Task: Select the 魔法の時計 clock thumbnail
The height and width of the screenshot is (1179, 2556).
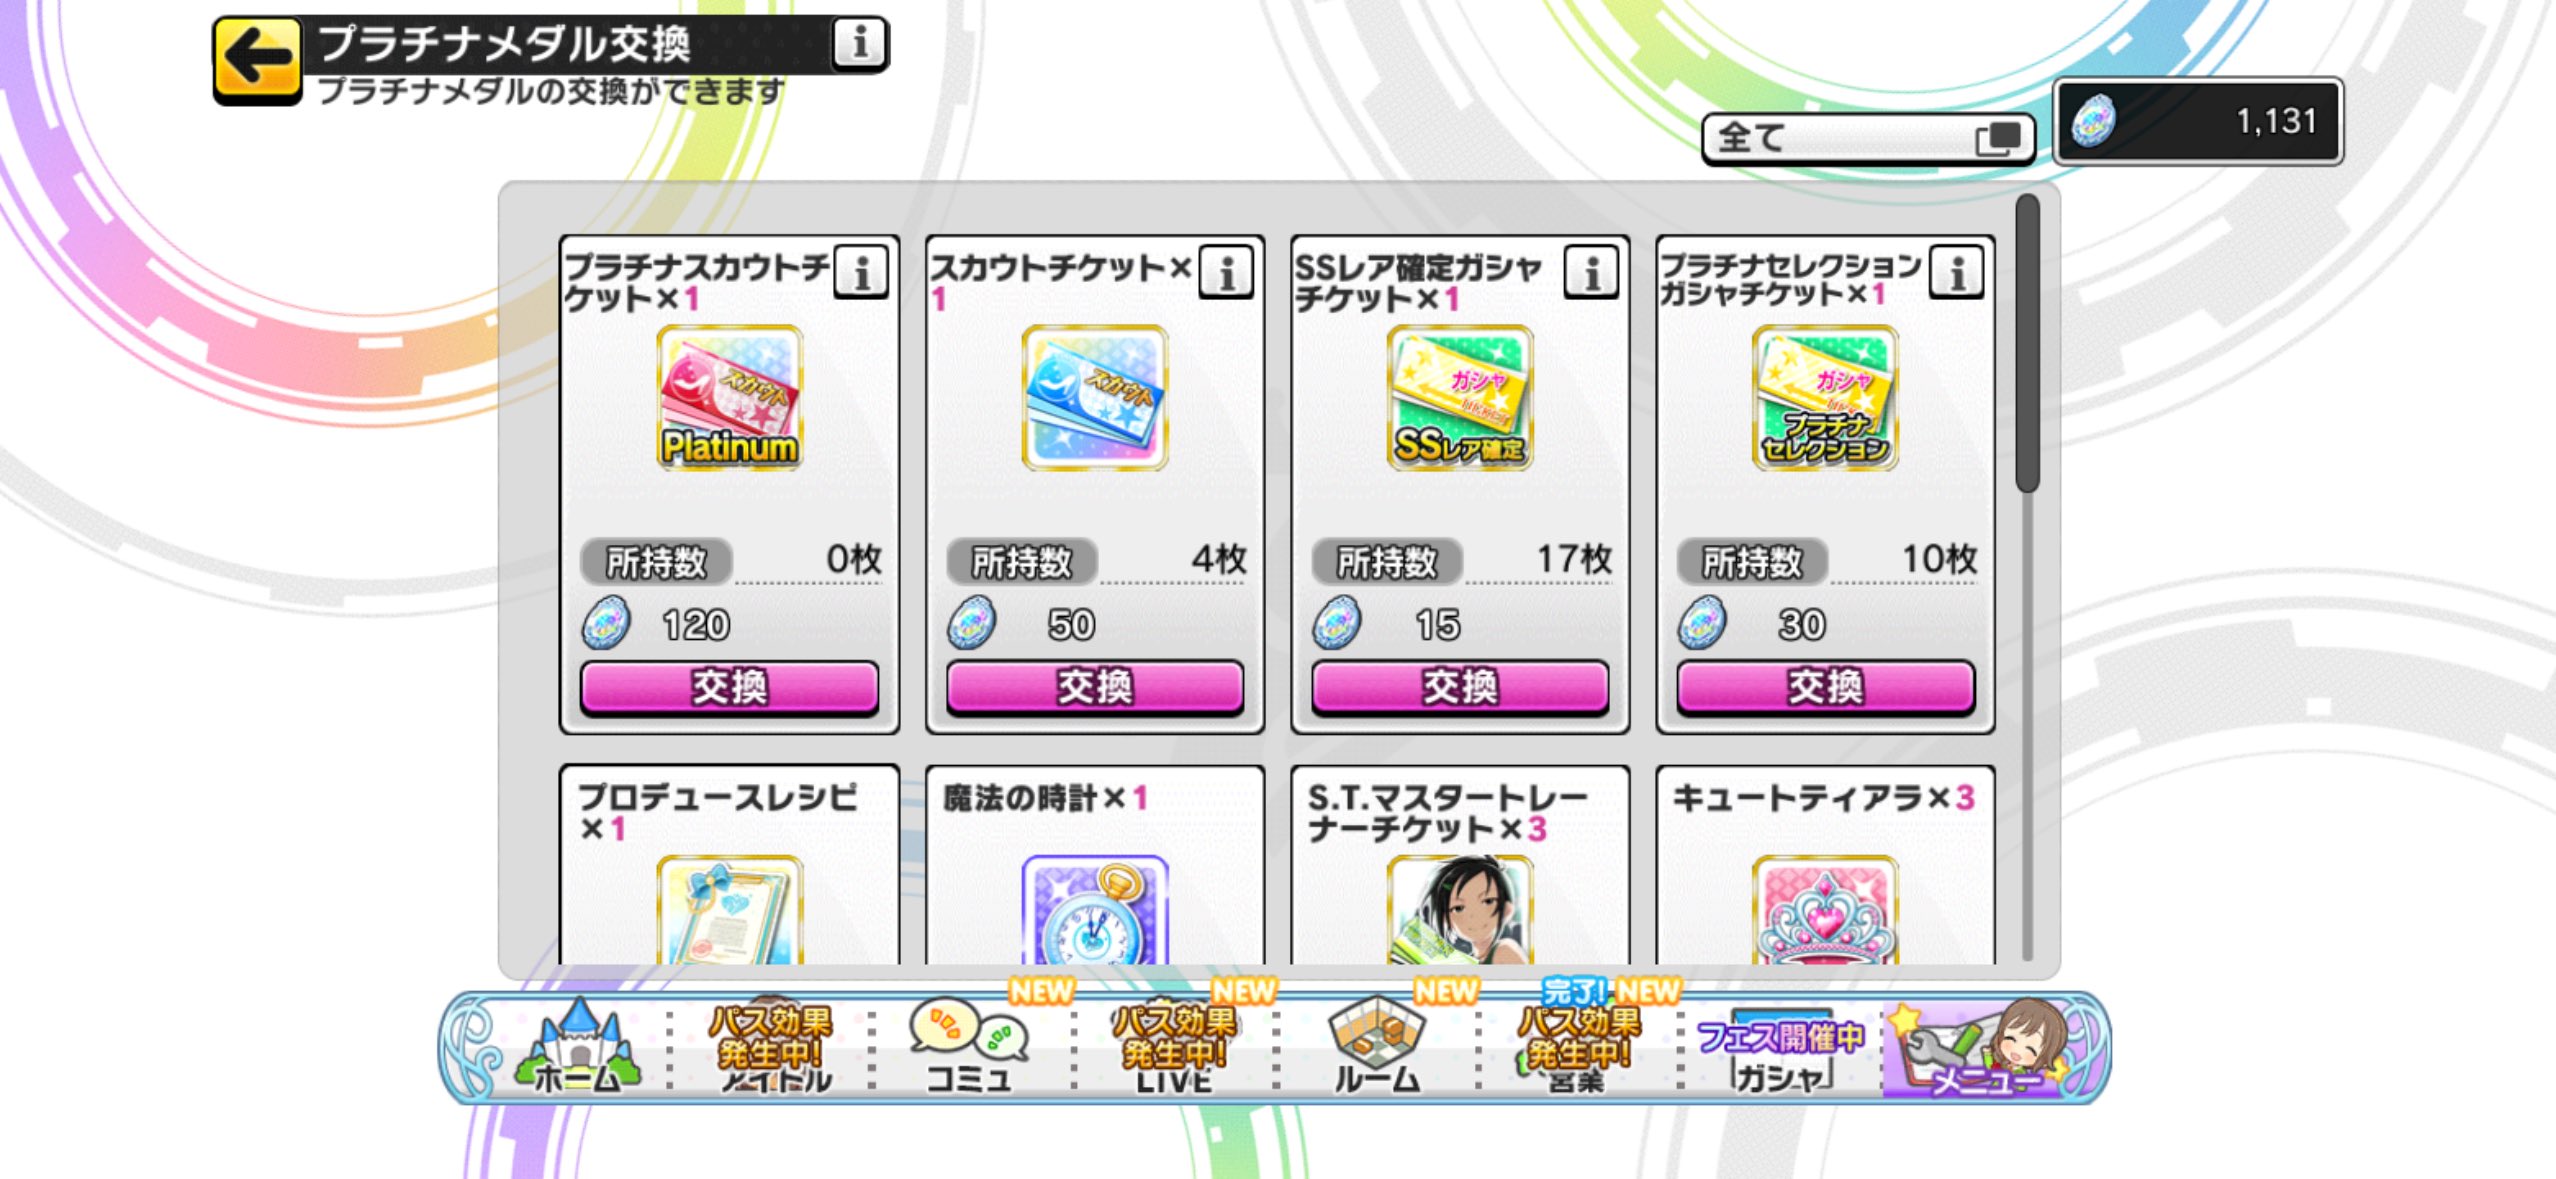Action: (x=1095, y=910)
